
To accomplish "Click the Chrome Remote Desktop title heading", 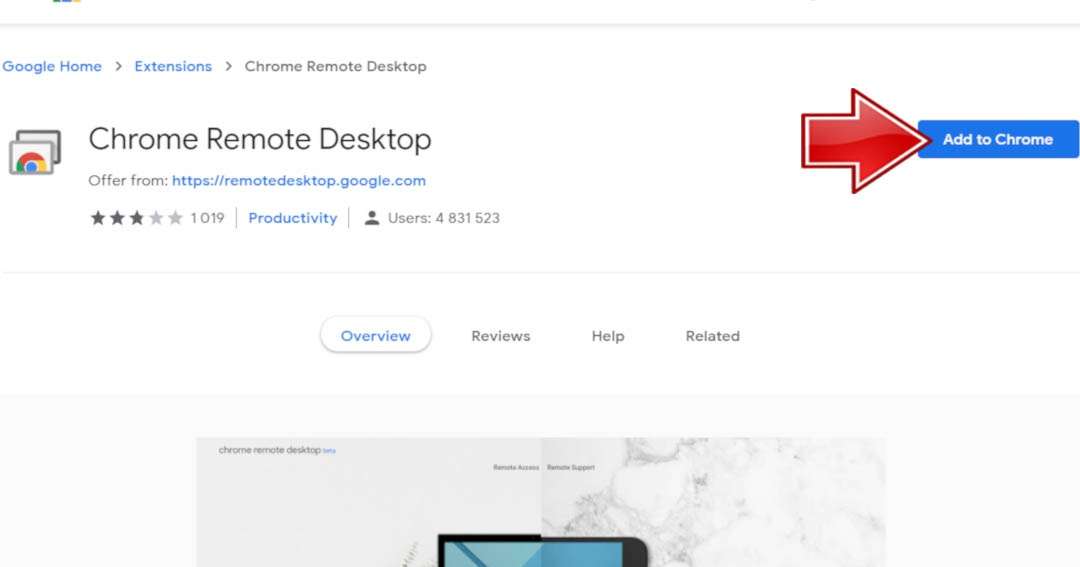I will (260, 139).
